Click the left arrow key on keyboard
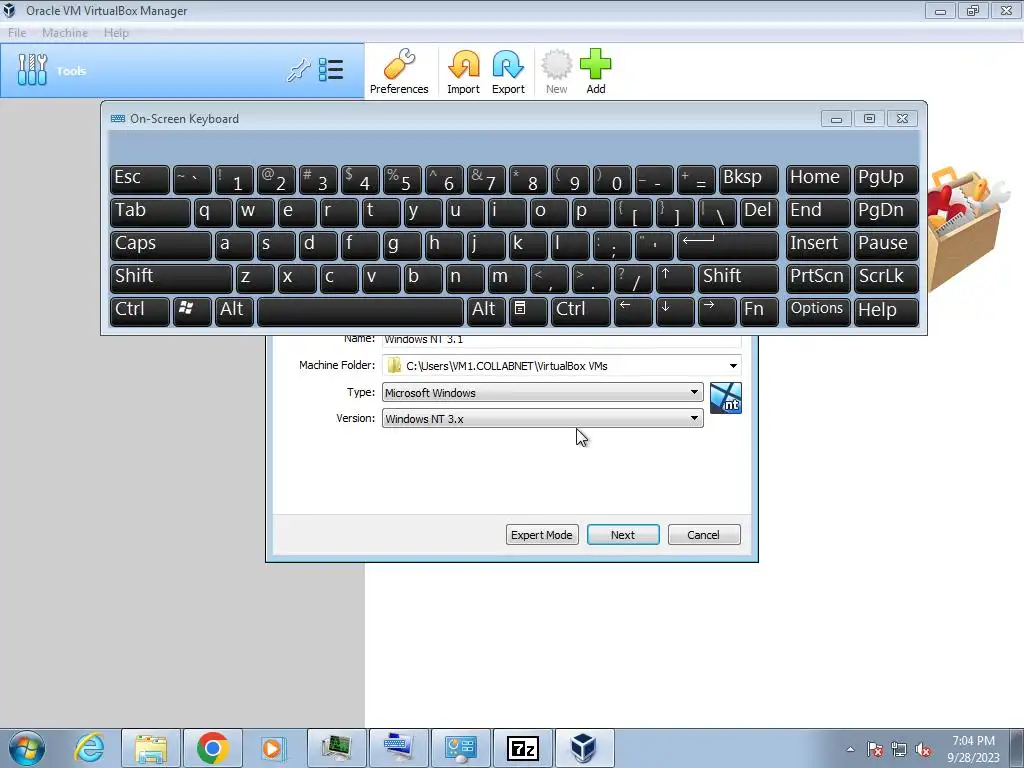 [x=633, y=311]
